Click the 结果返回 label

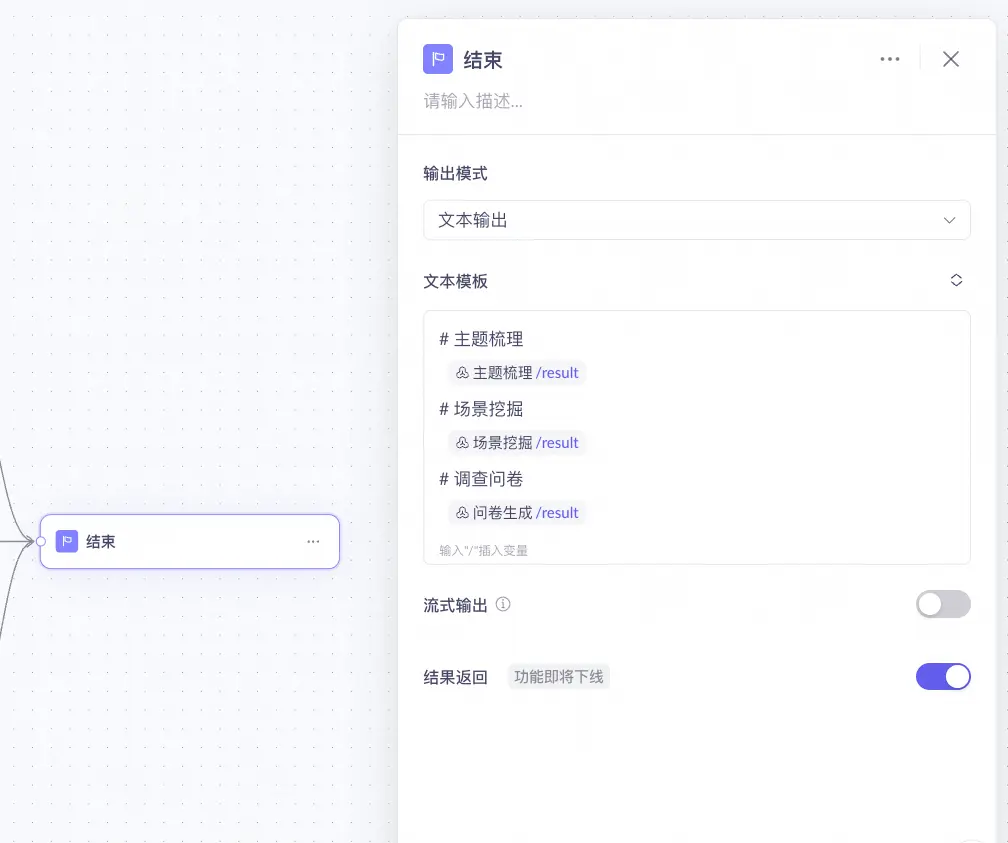tap(455, 677)
